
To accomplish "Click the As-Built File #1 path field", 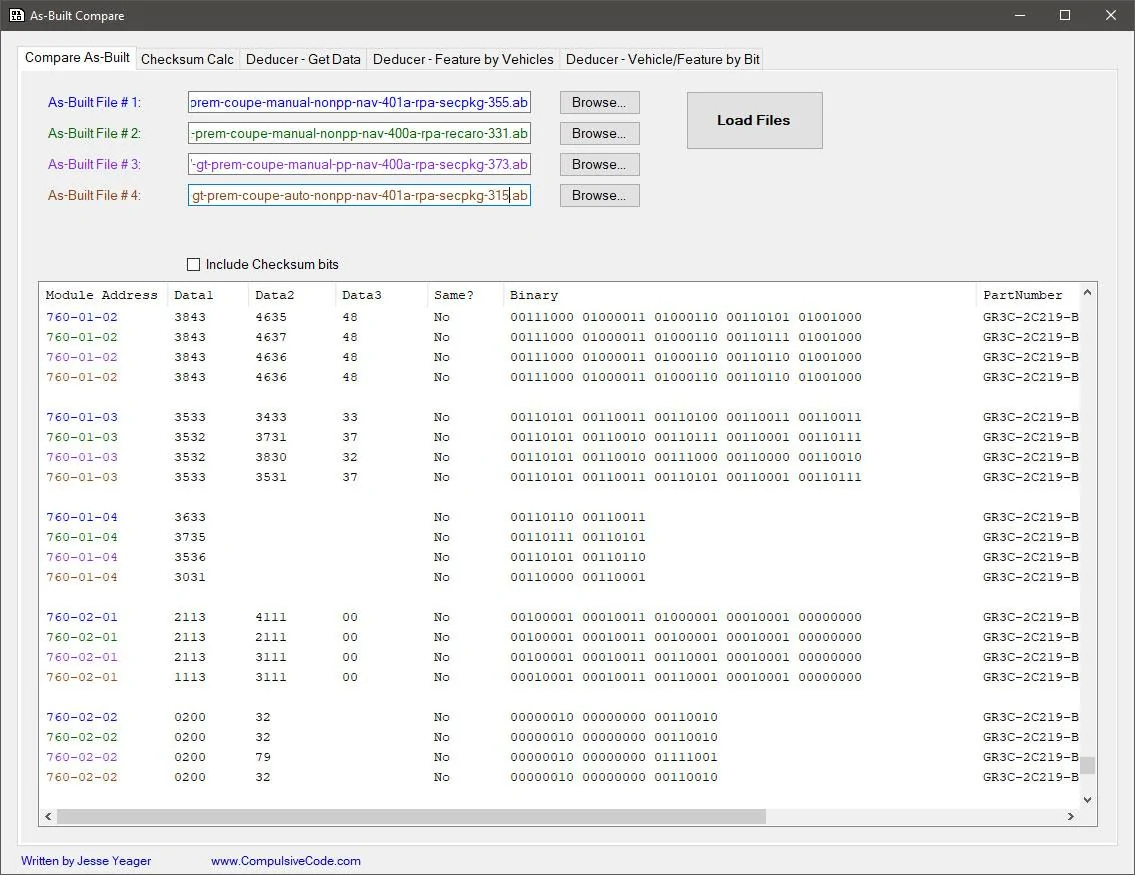I will 359,102.
